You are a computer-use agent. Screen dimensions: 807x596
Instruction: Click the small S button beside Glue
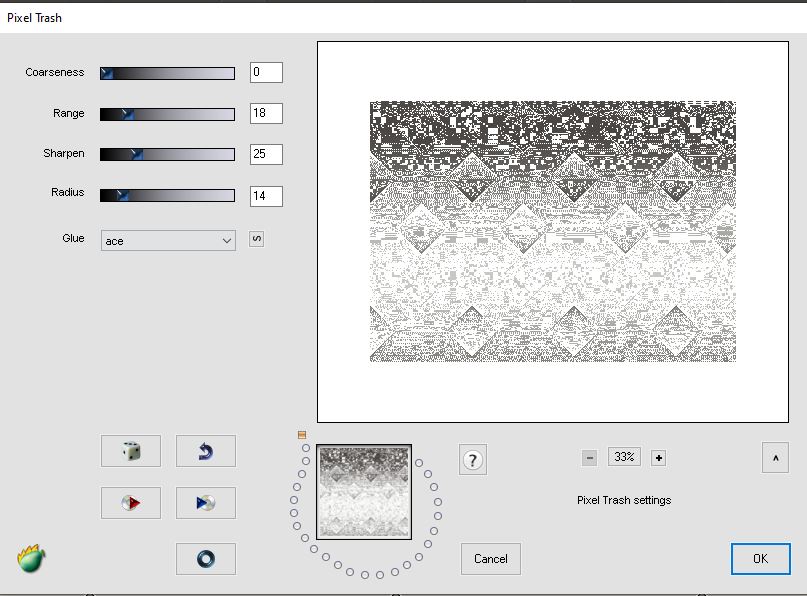pos(256,239)
